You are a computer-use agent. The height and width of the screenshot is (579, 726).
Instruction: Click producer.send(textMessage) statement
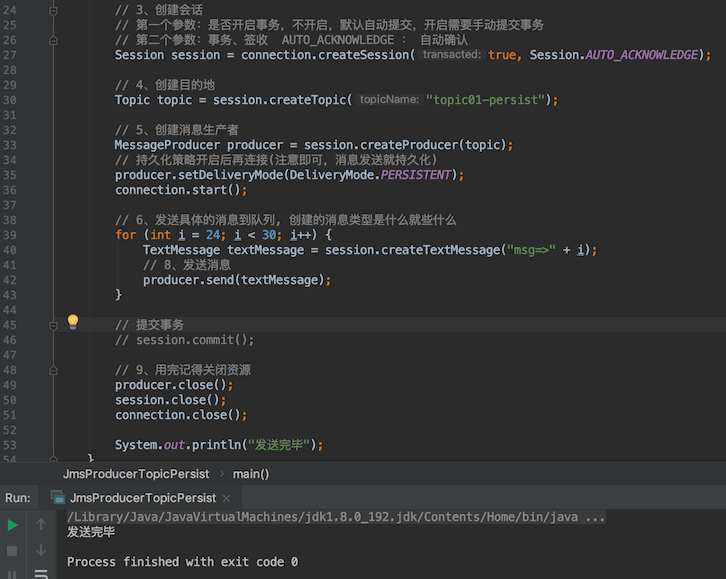(237, 280)
